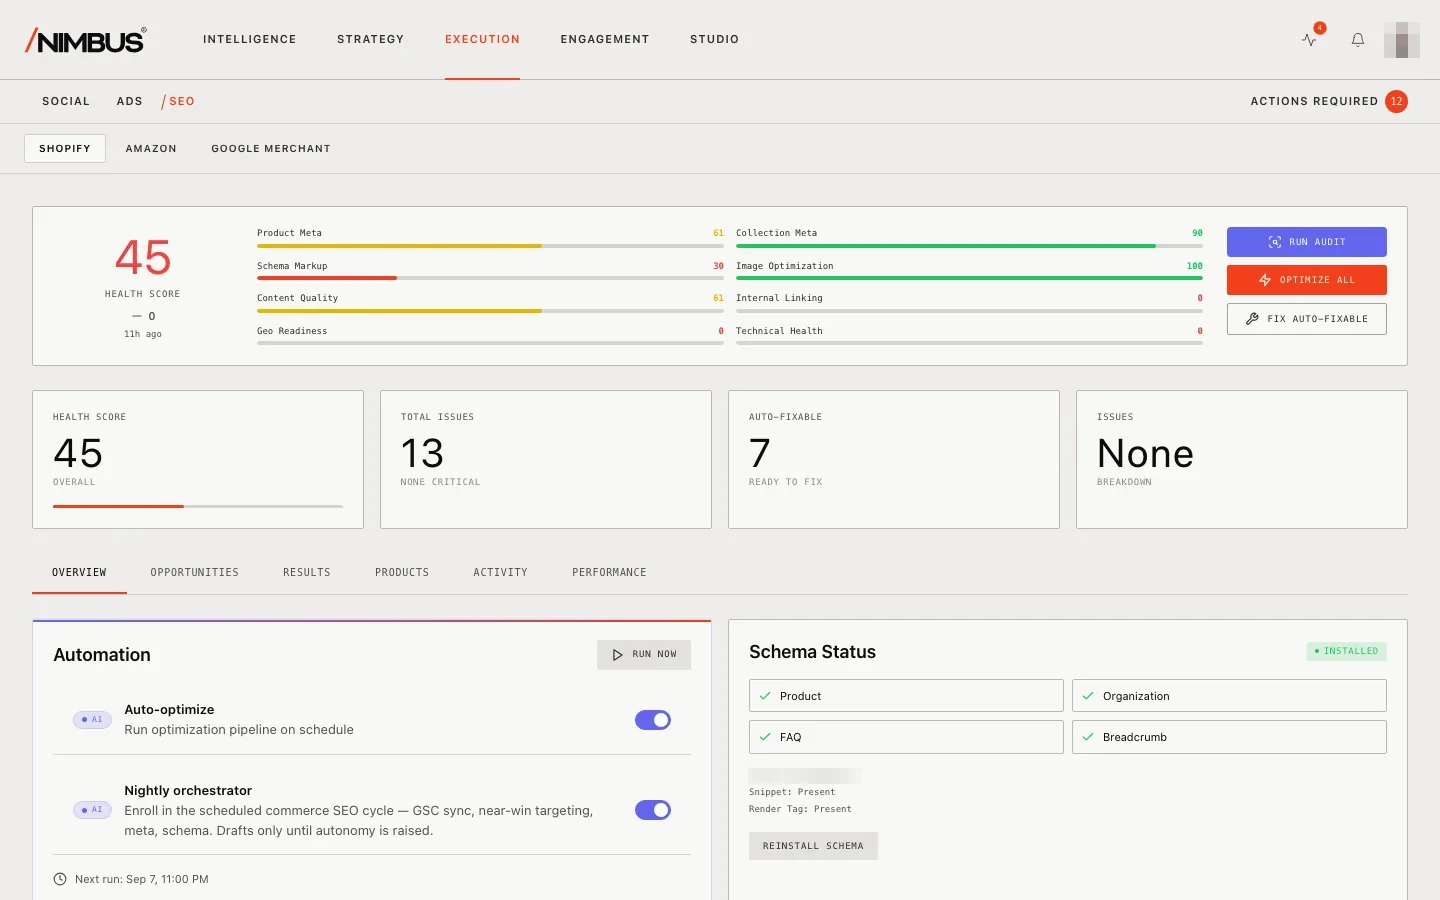Screen dimensions: 1440x900
Task: Click the Fix Auto-Fixable button
Action: tap(1307, 319)
